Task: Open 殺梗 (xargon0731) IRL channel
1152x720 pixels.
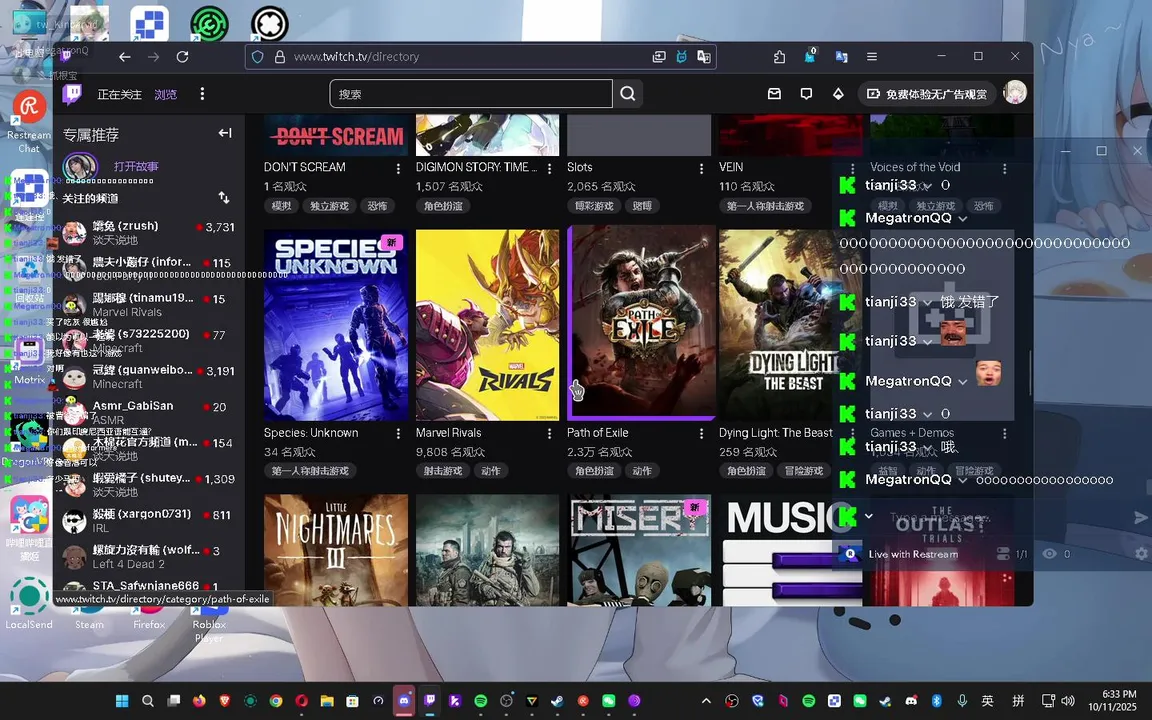Action: coord(149,520)
